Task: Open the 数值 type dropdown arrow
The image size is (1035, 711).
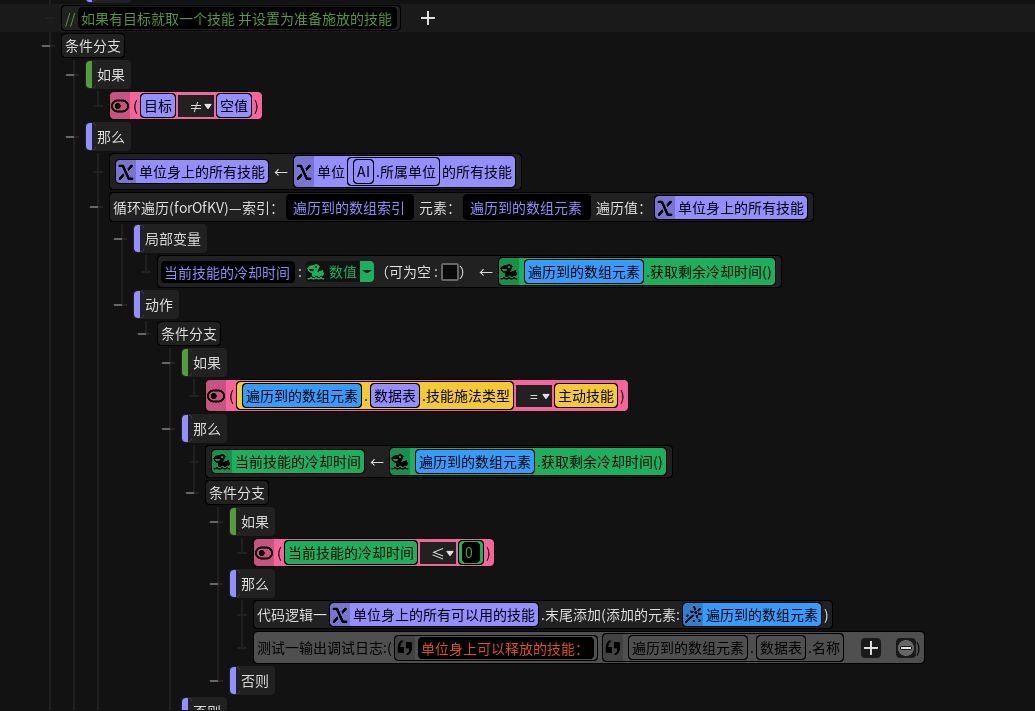Action: (367, 272)
